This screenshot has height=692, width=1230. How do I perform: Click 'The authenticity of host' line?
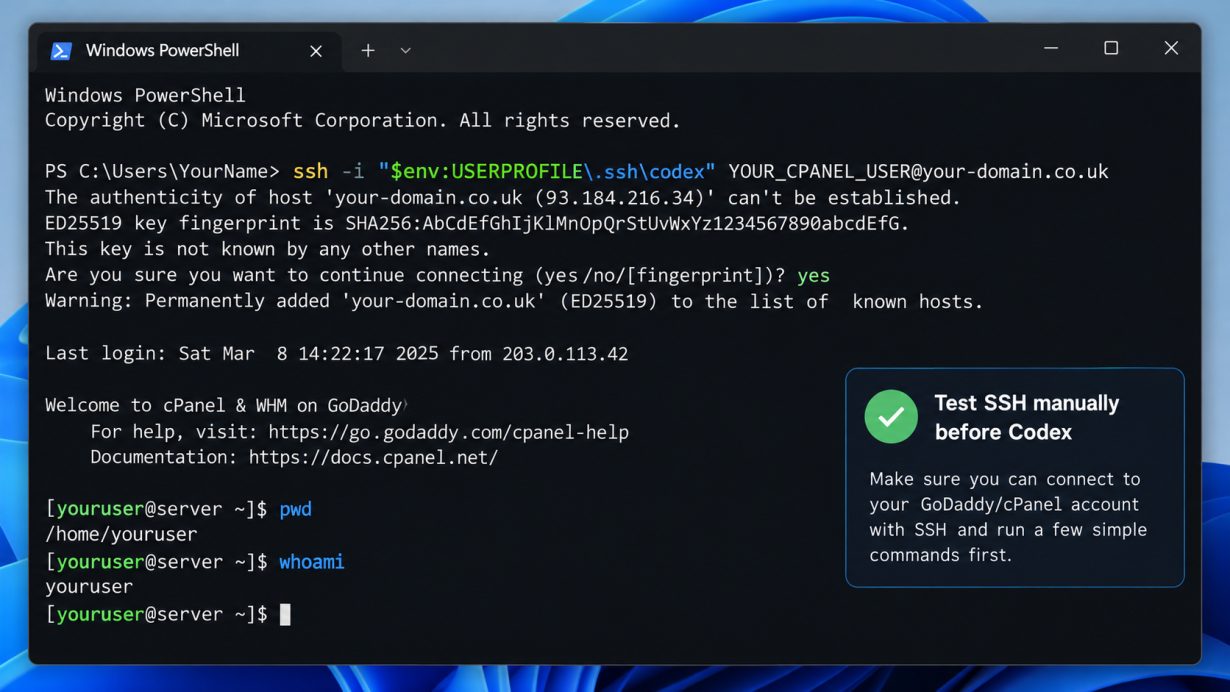click(503, 197)
